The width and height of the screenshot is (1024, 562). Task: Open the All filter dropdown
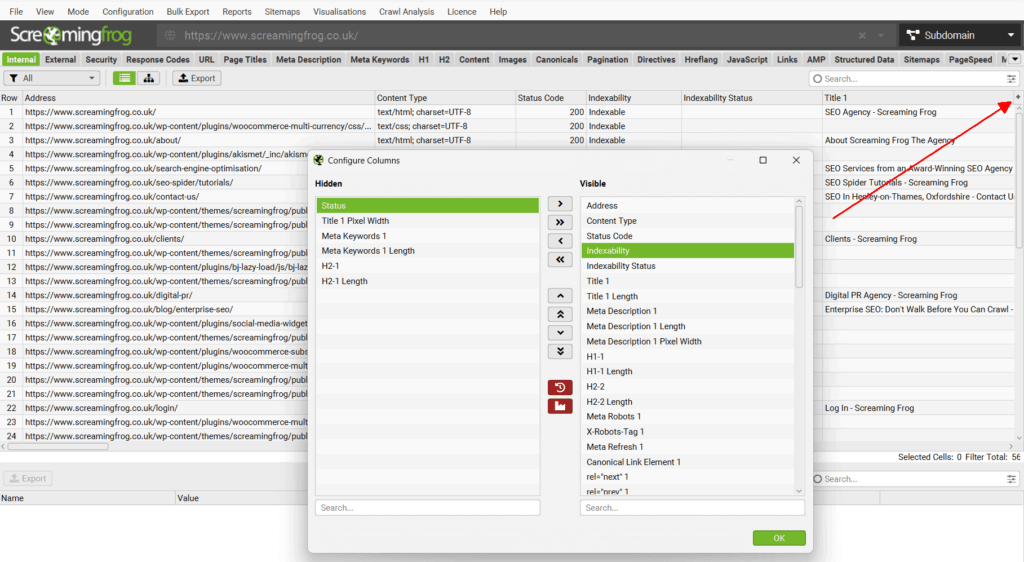pos(52,78)
